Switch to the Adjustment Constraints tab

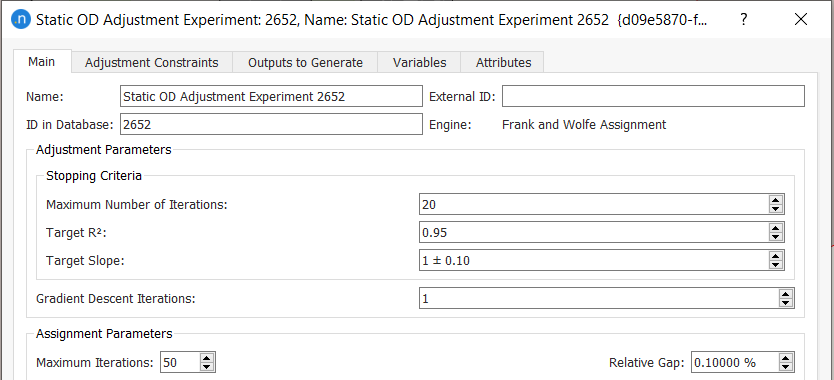click(152, 62)
